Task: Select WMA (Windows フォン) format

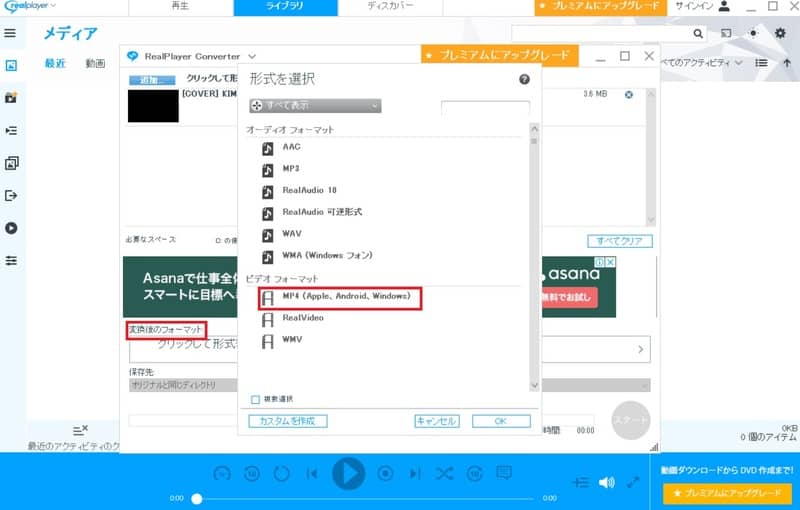Action: pyautogui.click(x=327, y=255)
